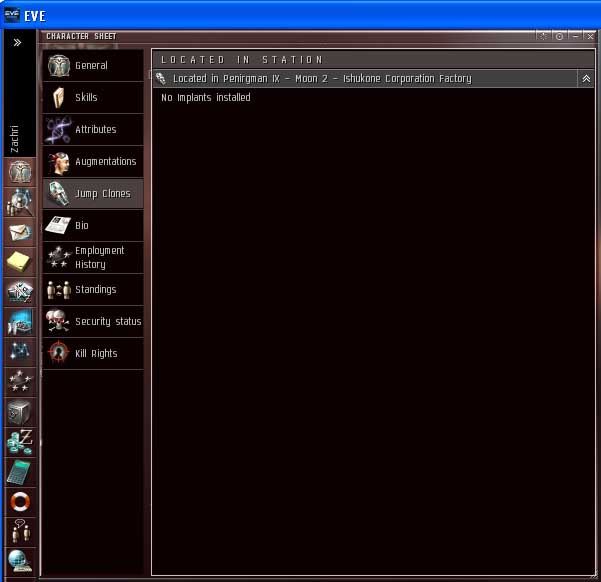Open the Market icon in sidebar
601x582 pixels.
point(20,322)
